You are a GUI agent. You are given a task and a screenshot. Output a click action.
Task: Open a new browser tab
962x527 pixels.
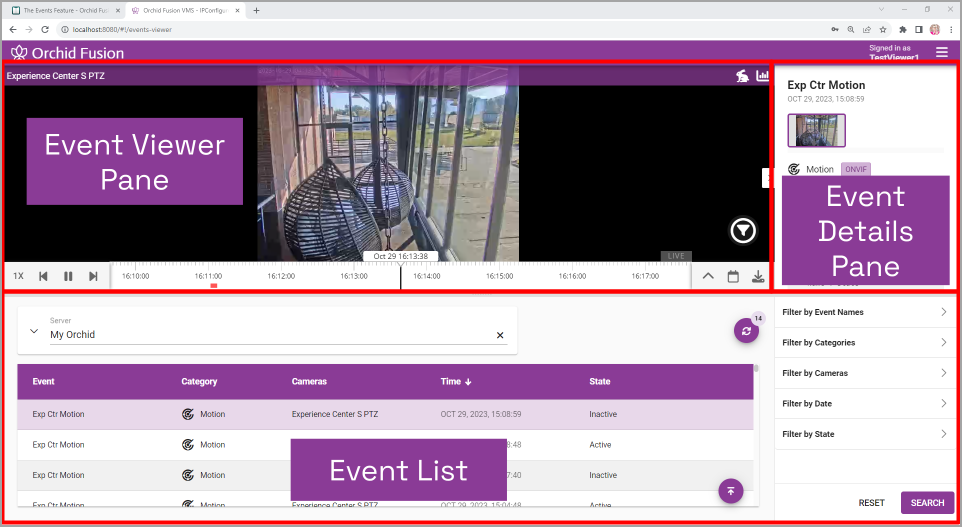256,10
